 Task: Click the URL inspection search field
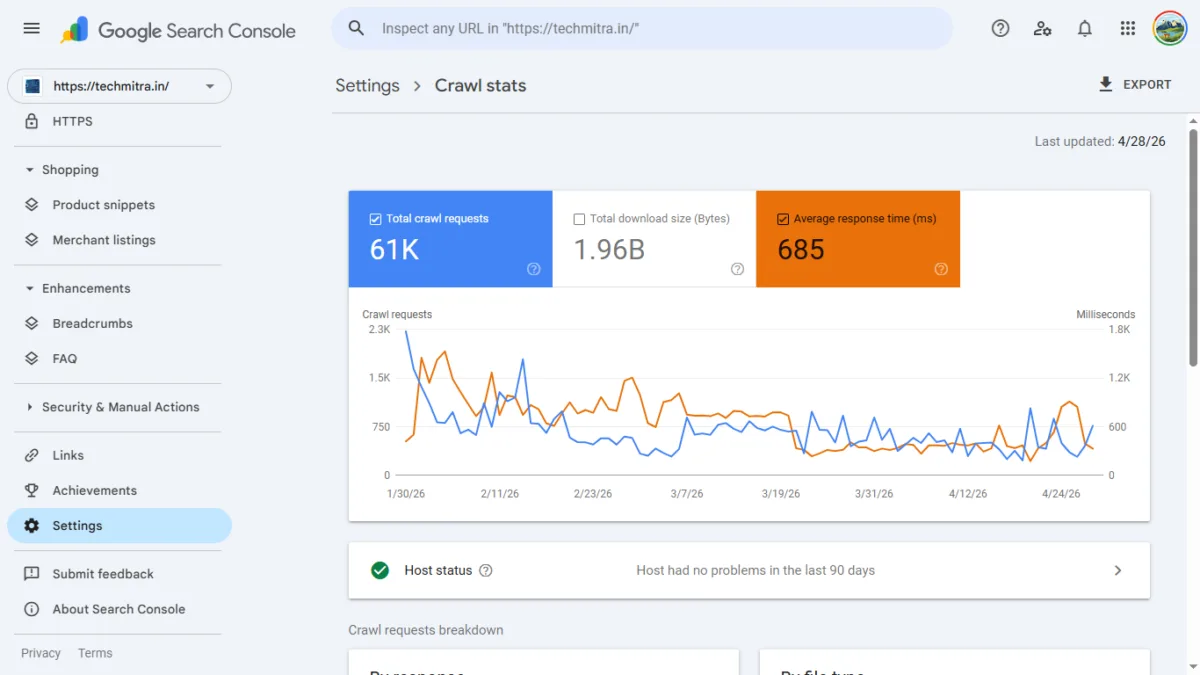(x=642, y=29)
